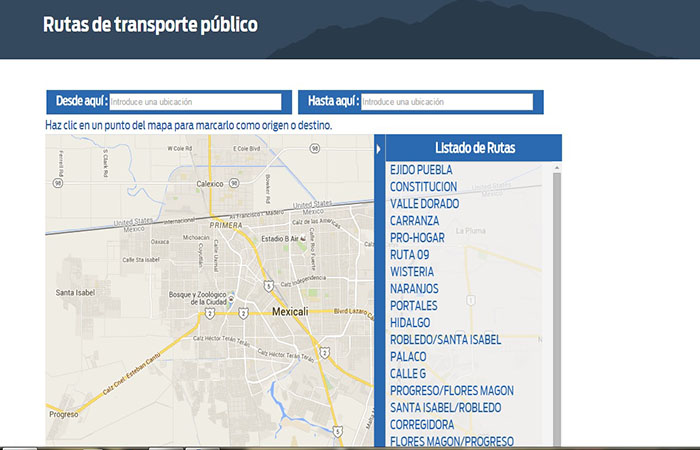Click the Calexico label on the map
This screenshot has width=700, height=450.
click(210, 184)
